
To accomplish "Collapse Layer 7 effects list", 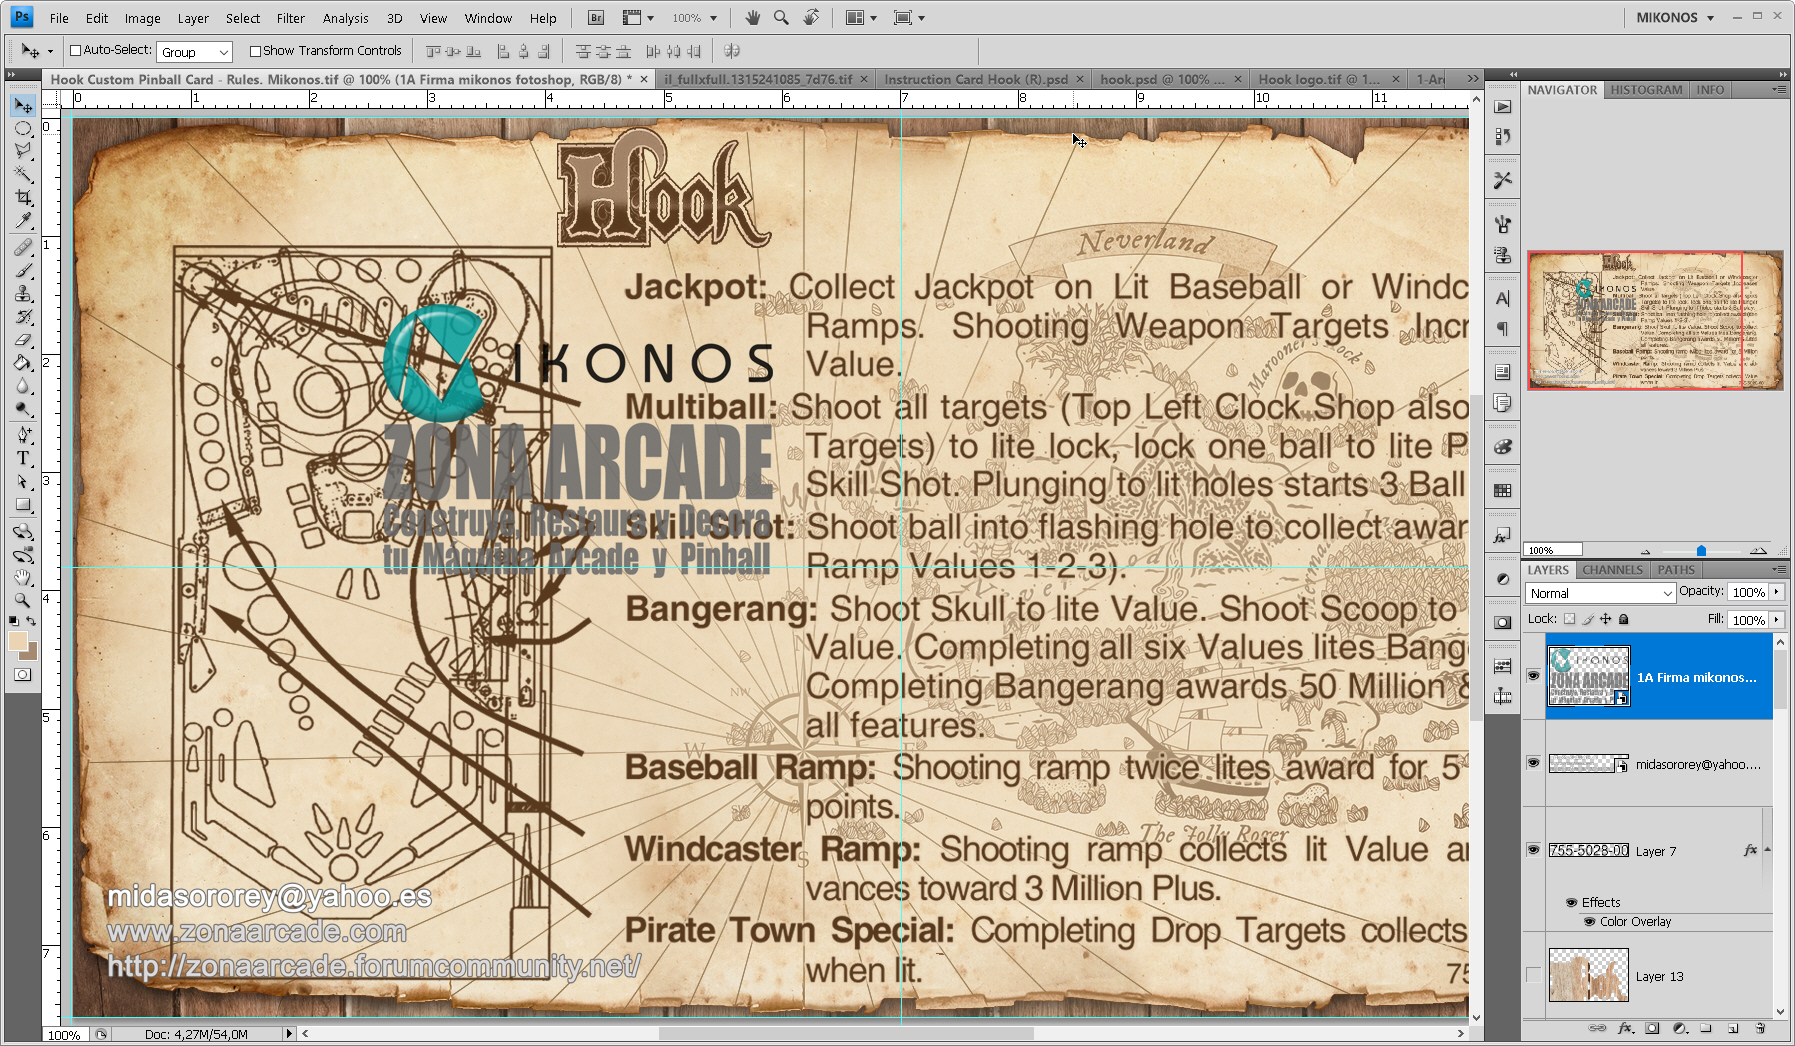I will coord(1767,850).
